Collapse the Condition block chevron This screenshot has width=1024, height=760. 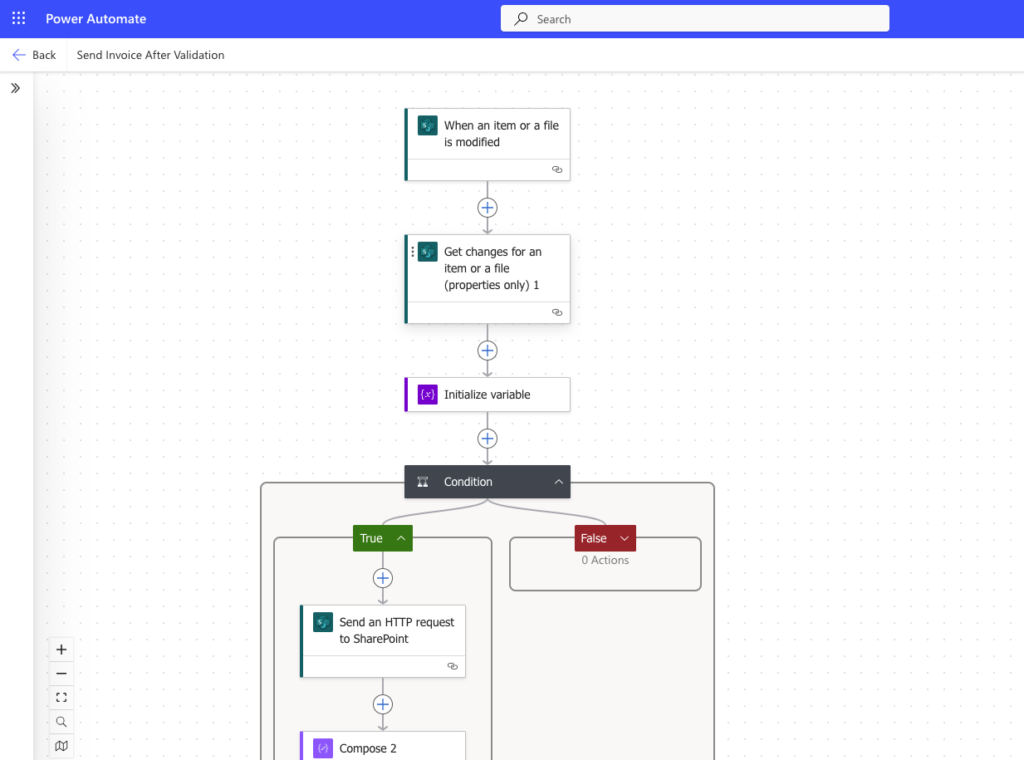click(558, 482)
